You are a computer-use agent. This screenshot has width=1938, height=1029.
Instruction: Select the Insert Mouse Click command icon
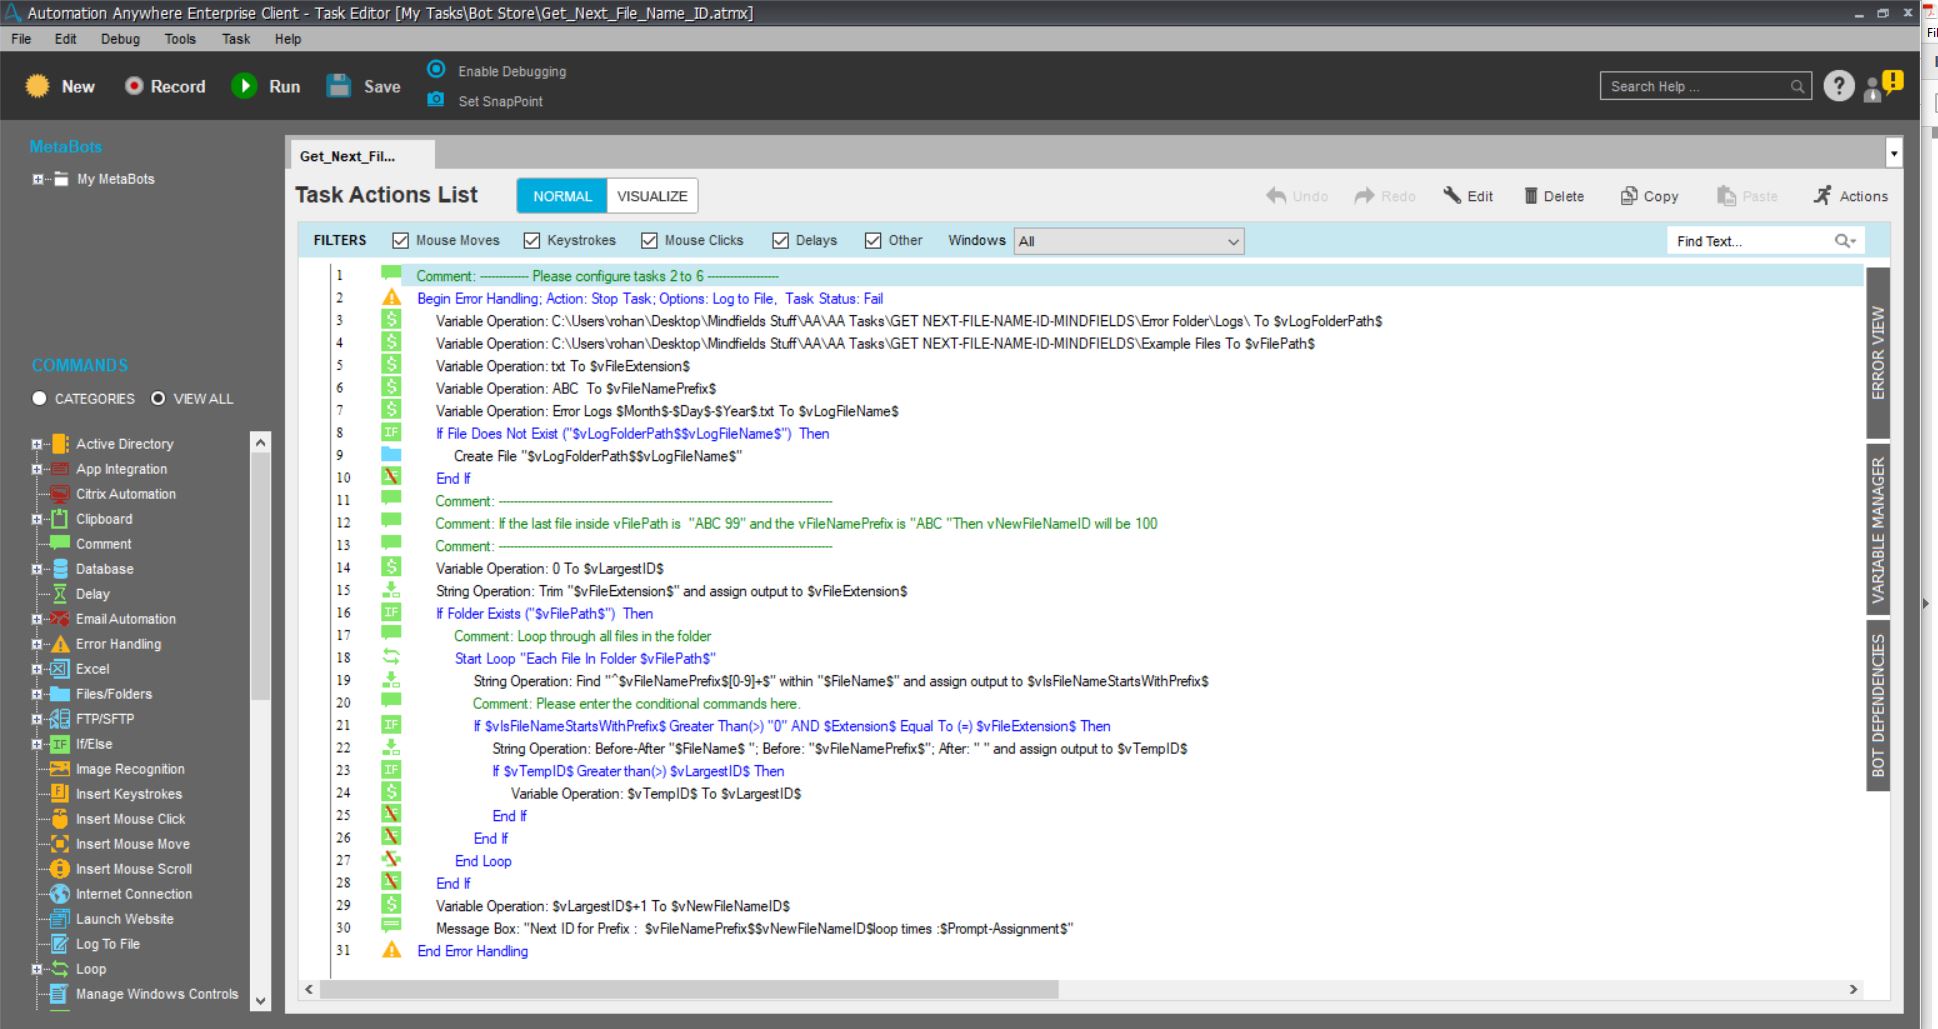point(60,819)
